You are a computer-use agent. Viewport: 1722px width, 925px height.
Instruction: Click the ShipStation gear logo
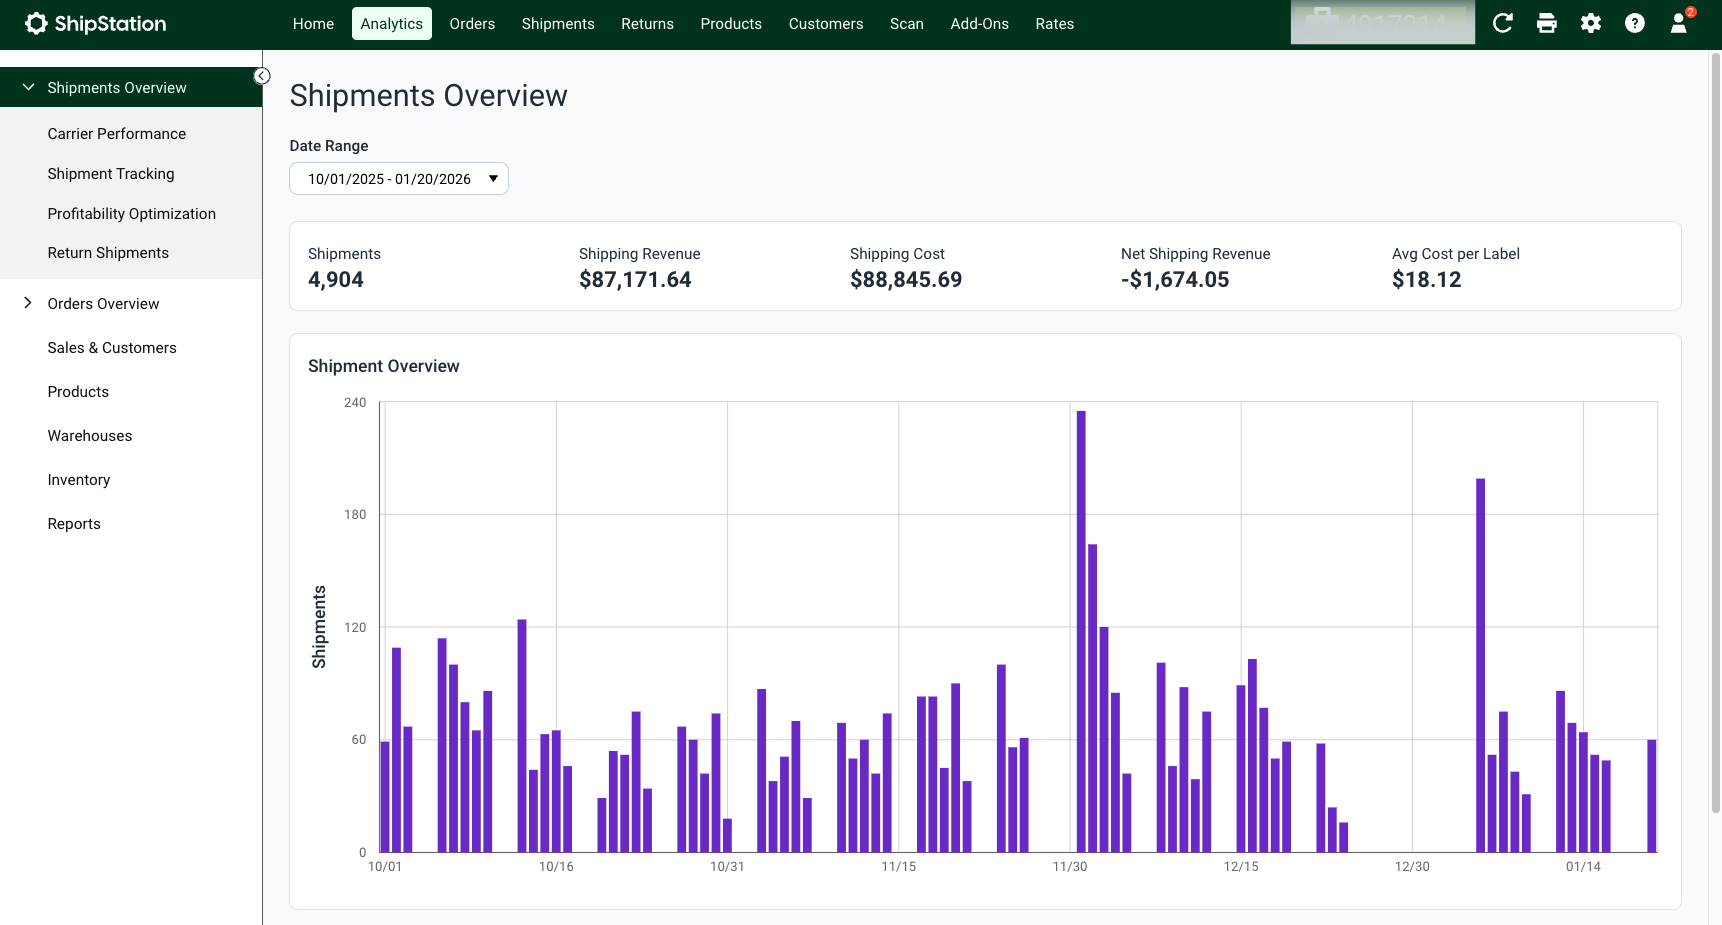[x=37, y=23]
